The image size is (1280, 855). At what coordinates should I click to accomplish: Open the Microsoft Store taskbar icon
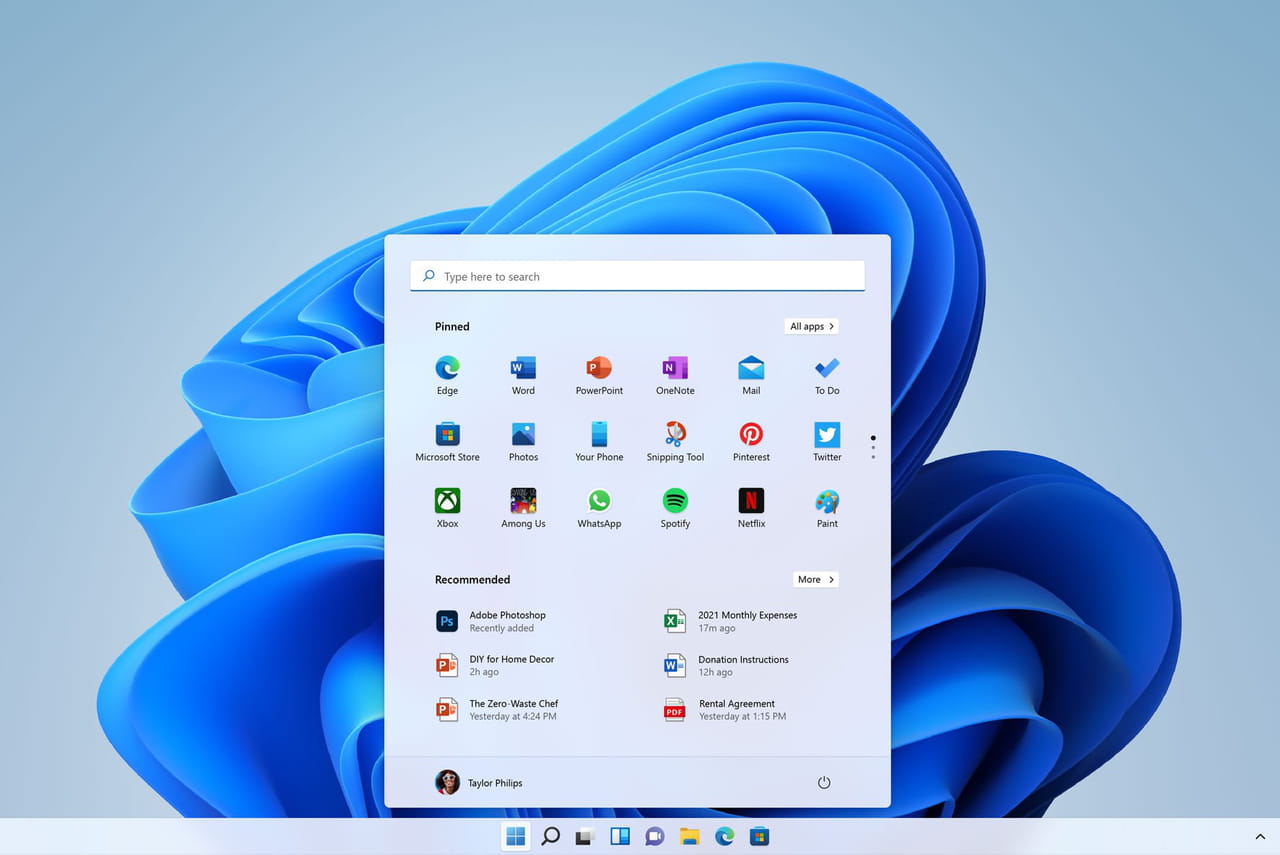pyautogui.click(x=759, y=836)
